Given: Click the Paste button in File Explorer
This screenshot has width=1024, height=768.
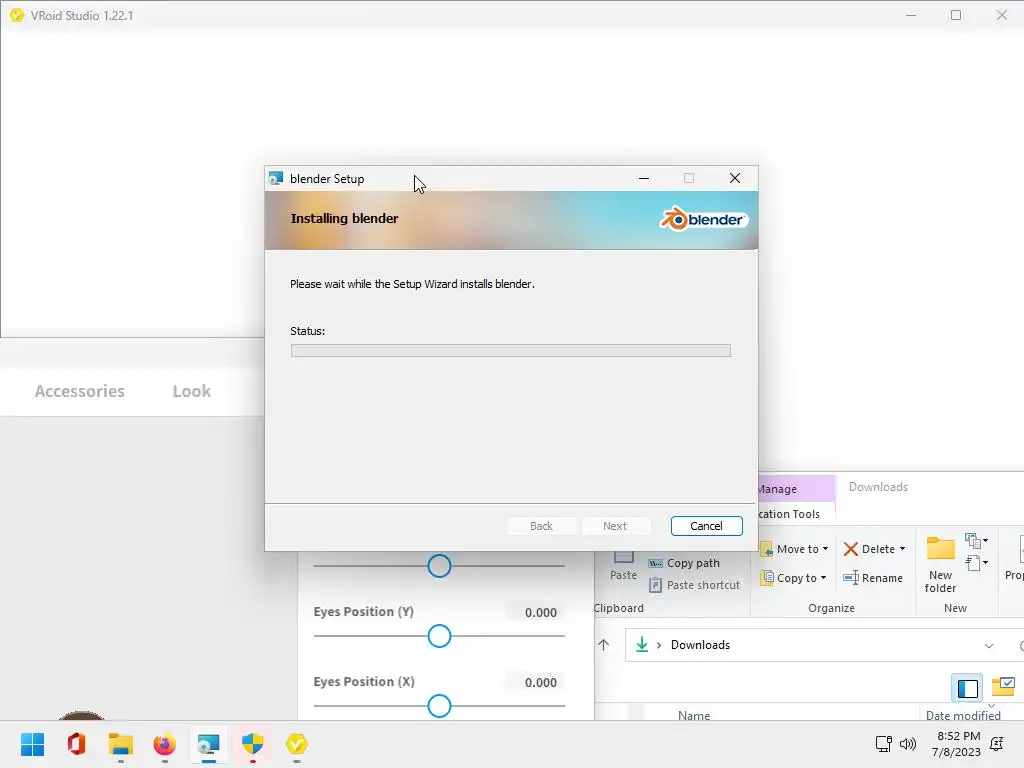Looking at the screenshot, I should tap(623, 567).
